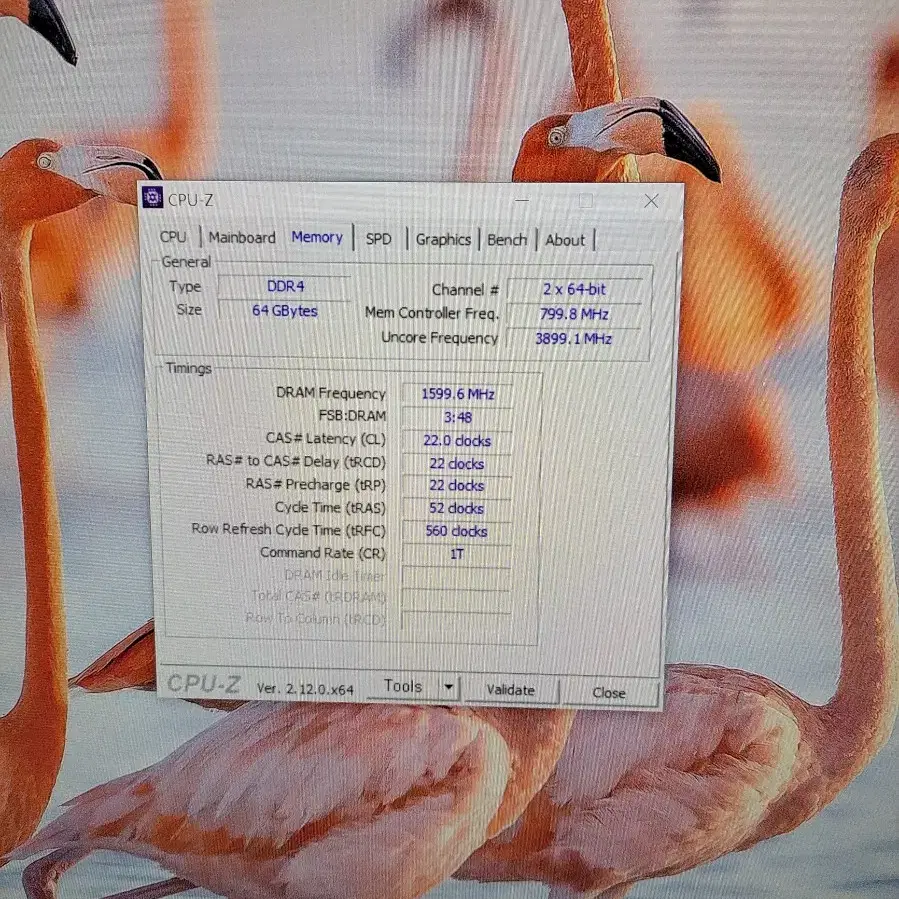The width and height of the screenshot is (899, 899).
Task: Click the 799.8 MHz controller frequency value
Action: pos(574,314)
